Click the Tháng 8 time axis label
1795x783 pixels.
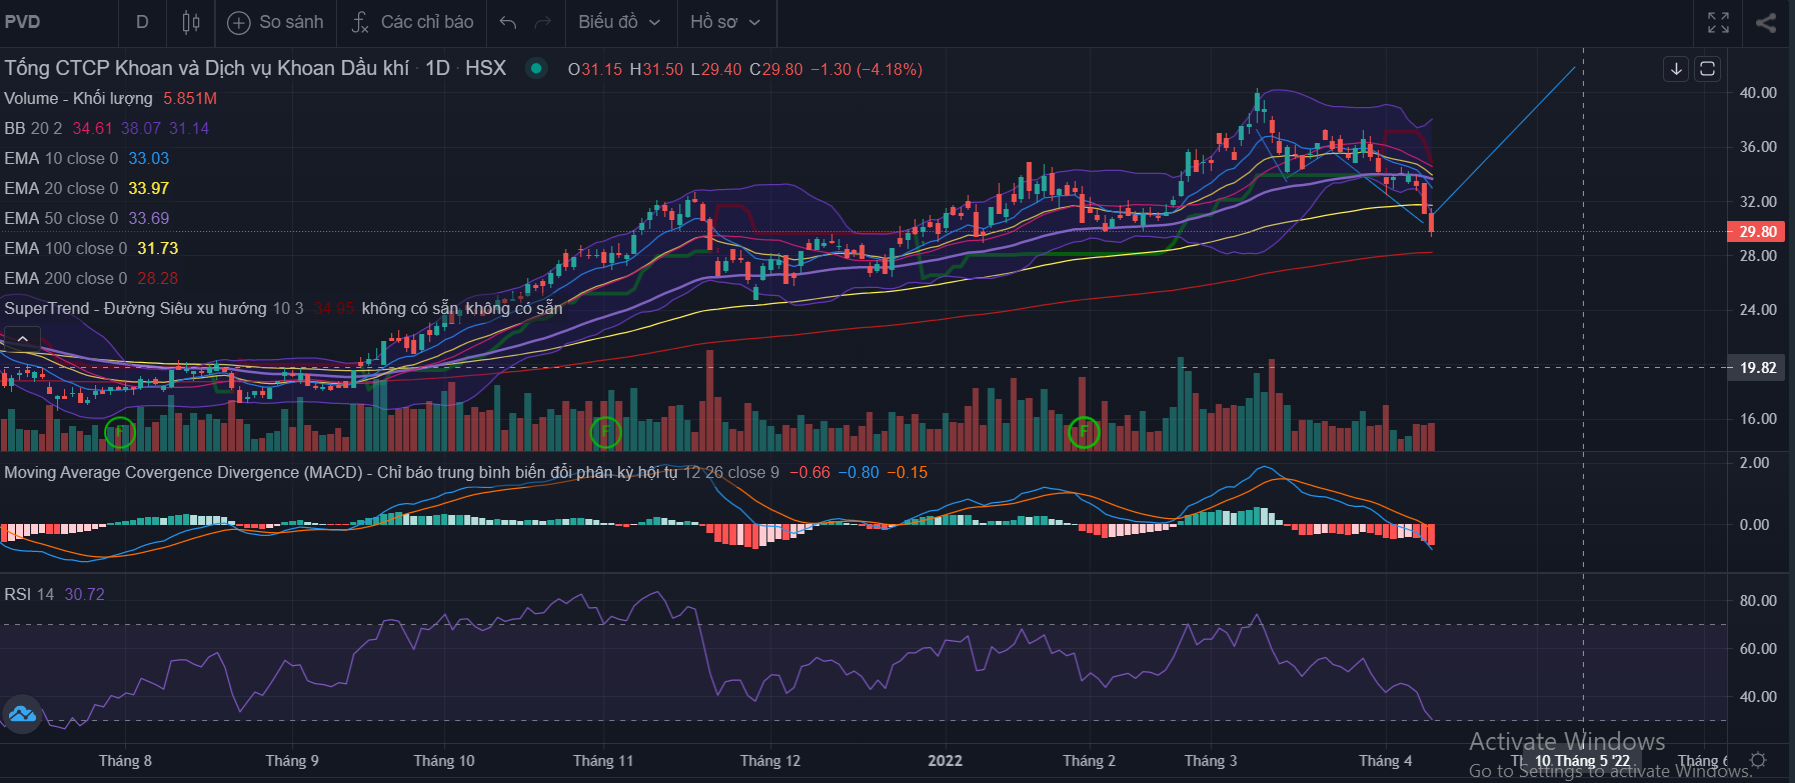[125, 761]
